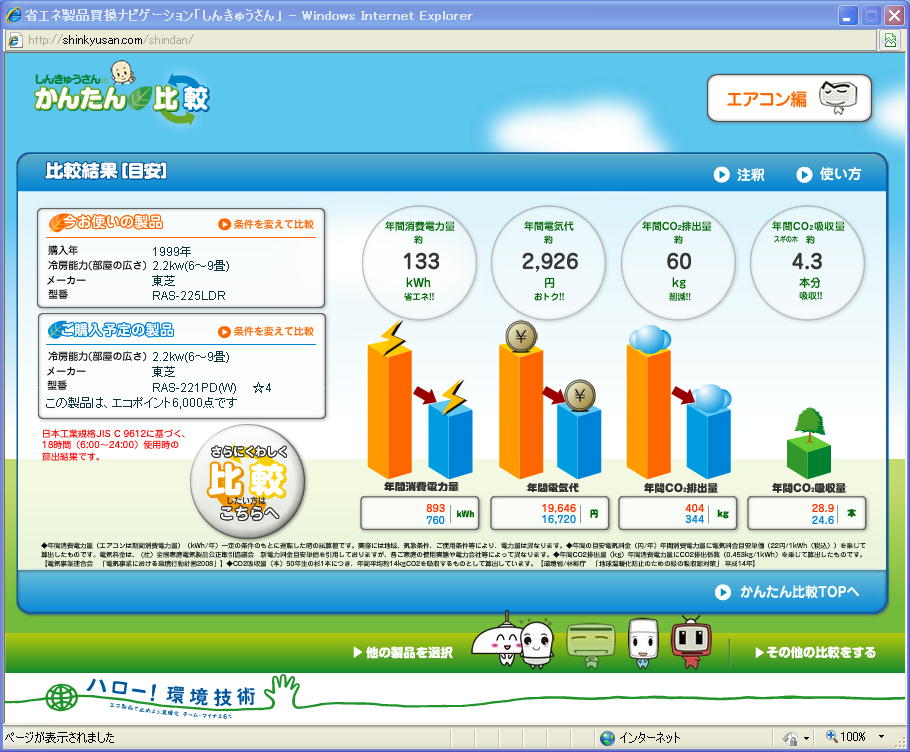This screenshot has height=752, width=910.
Task: Choose その他の比較をする
Action: (x=815, y=652)
